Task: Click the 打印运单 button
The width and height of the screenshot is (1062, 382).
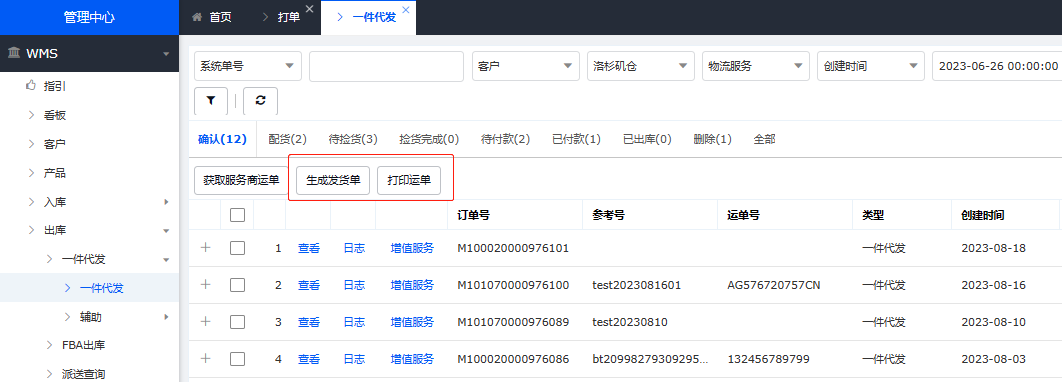Action: (x=409, y=181)
